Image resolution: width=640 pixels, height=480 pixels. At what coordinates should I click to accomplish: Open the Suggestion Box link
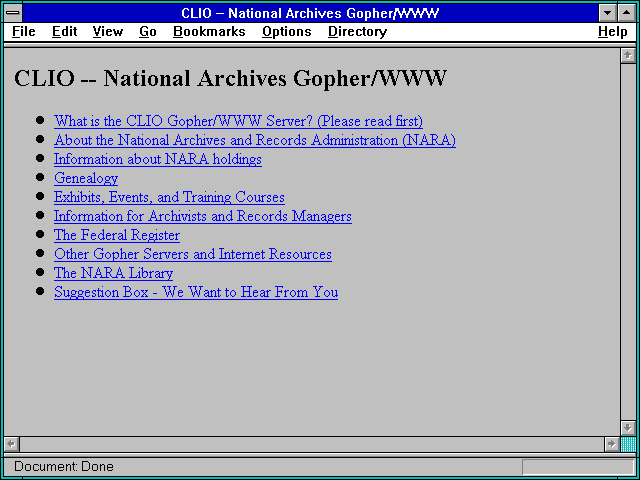coord(196,292)
